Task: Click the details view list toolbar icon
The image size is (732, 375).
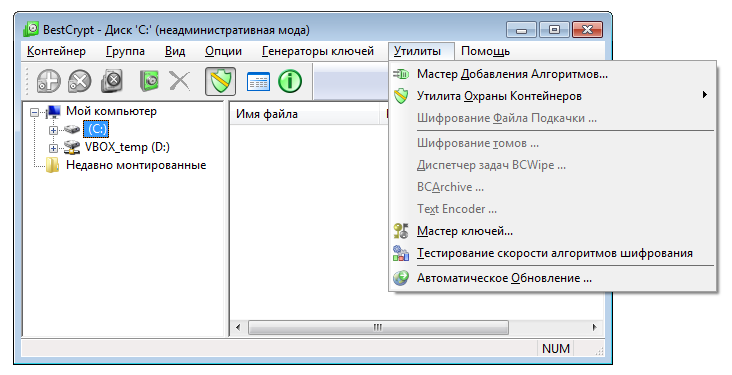Action: [x=258, y=81]
